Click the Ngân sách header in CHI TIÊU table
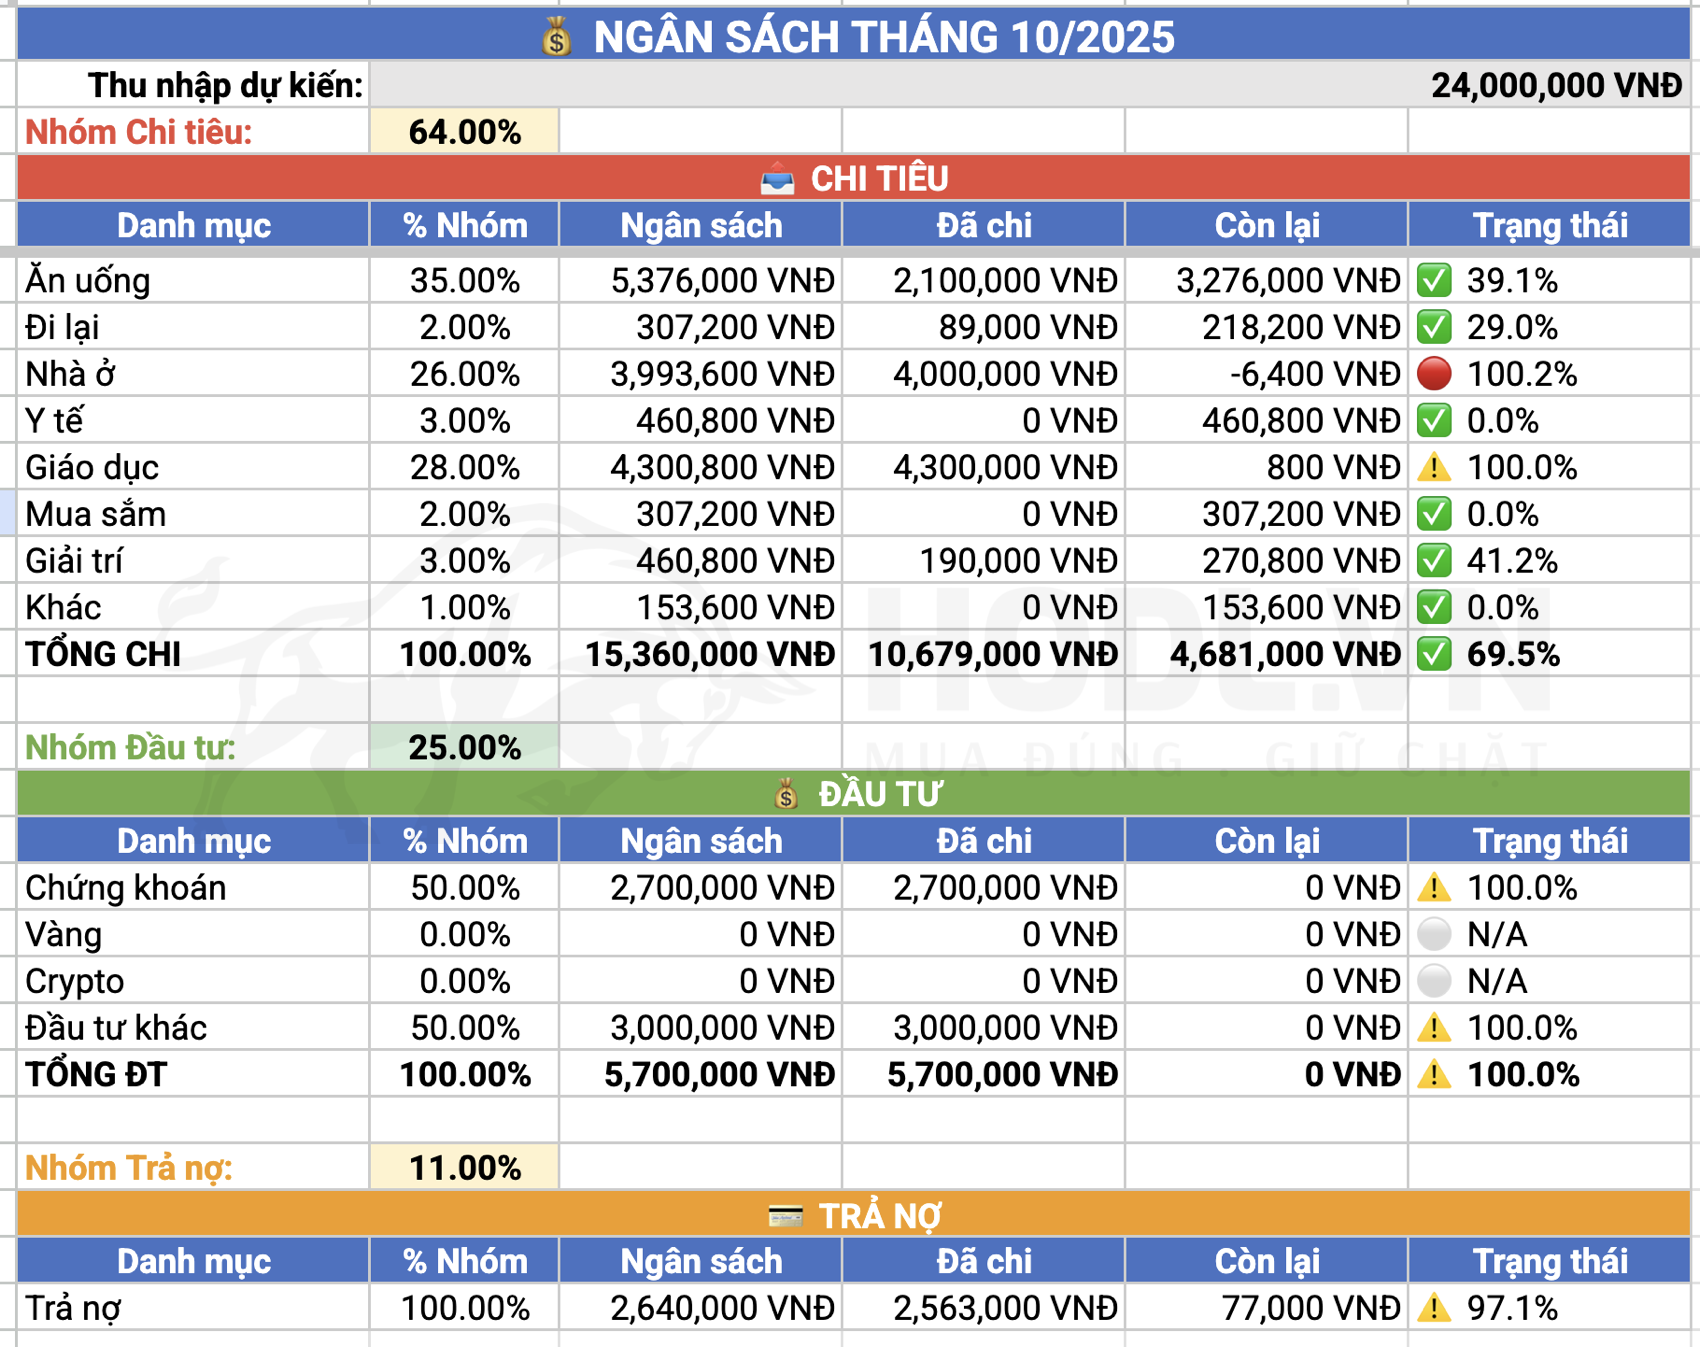The image size is (1700, 1347). [701, 226]
